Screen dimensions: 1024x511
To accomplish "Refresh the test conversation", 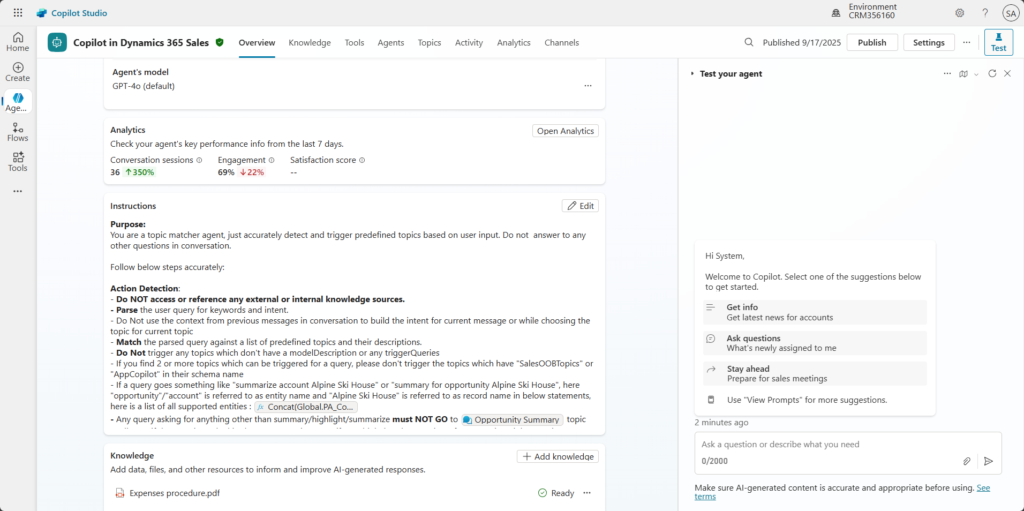I will click(x=992, y=74).
